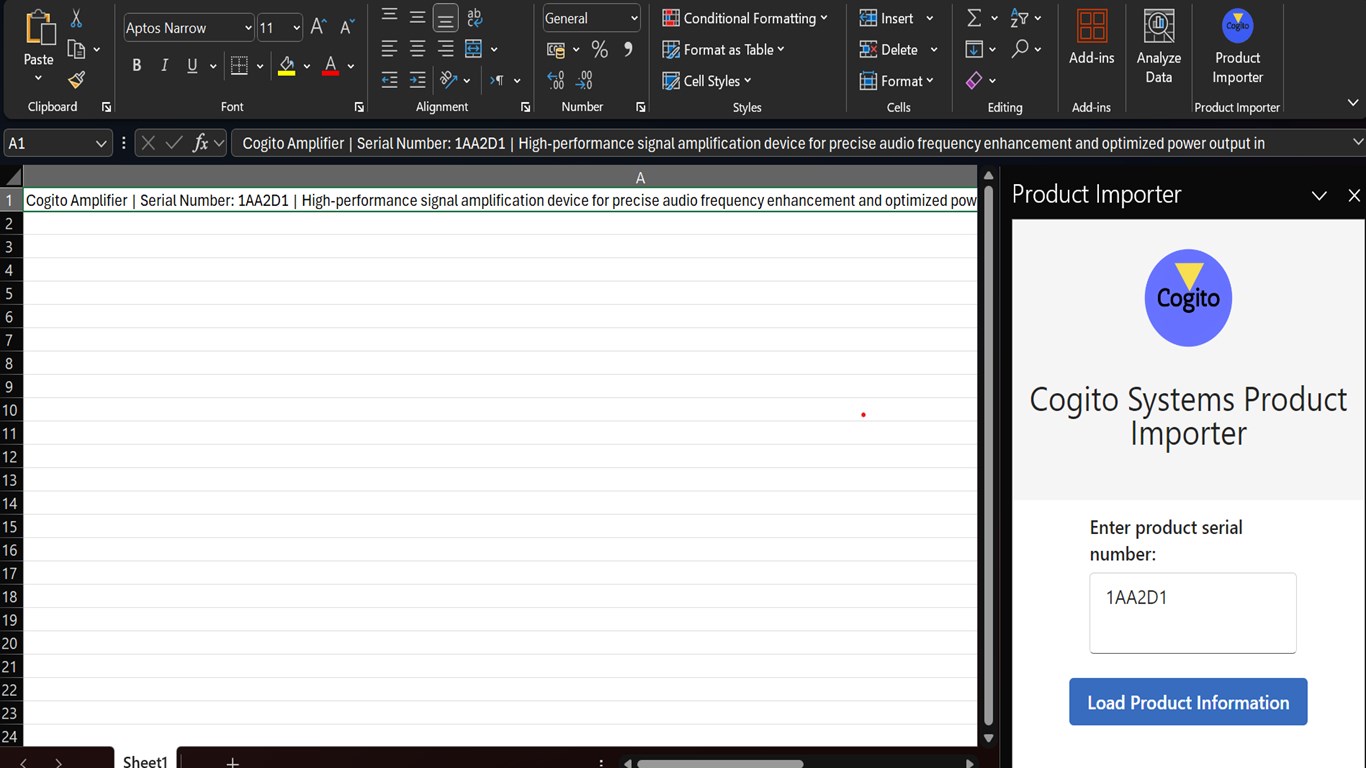Apply the Borders icon to the cell

[239, 66]
